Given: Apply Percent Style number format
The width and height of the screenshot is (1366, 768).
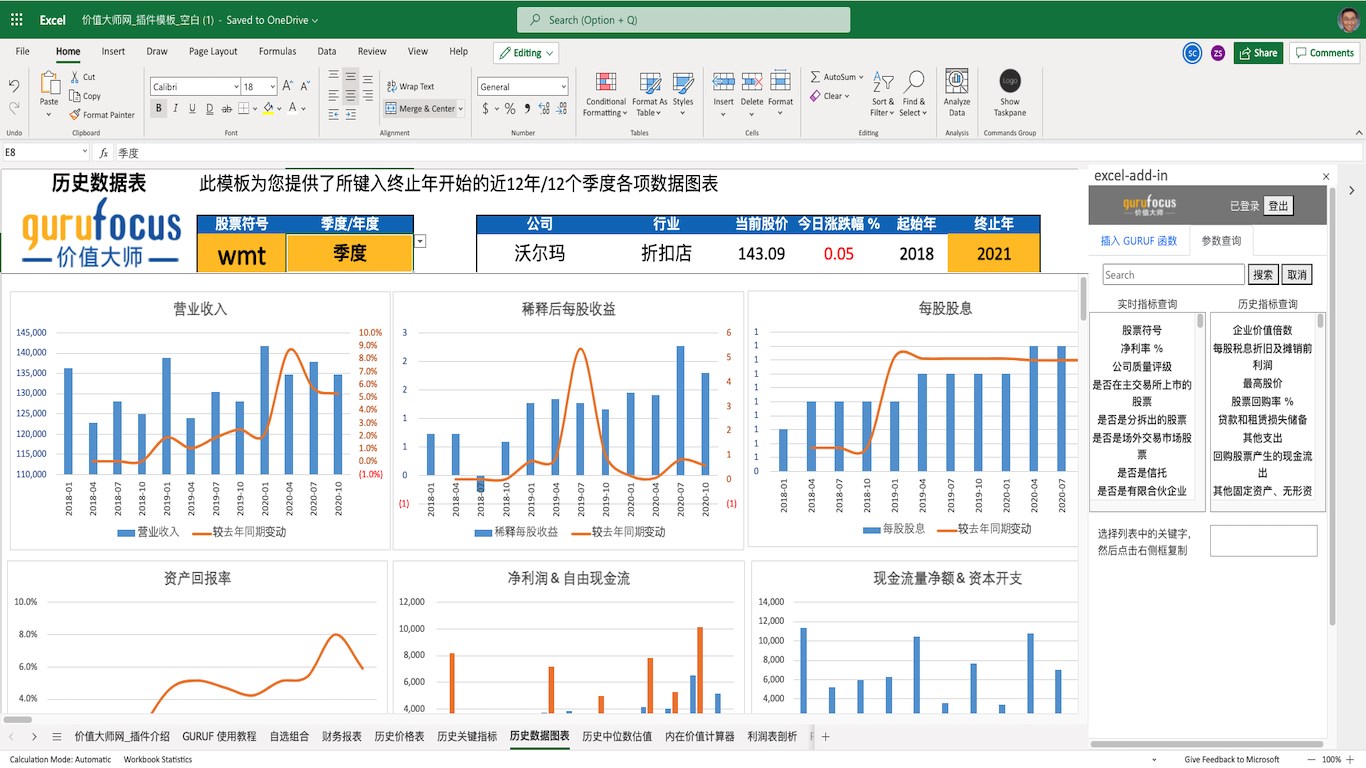Looking at the screenshot, I should [510, 108].
